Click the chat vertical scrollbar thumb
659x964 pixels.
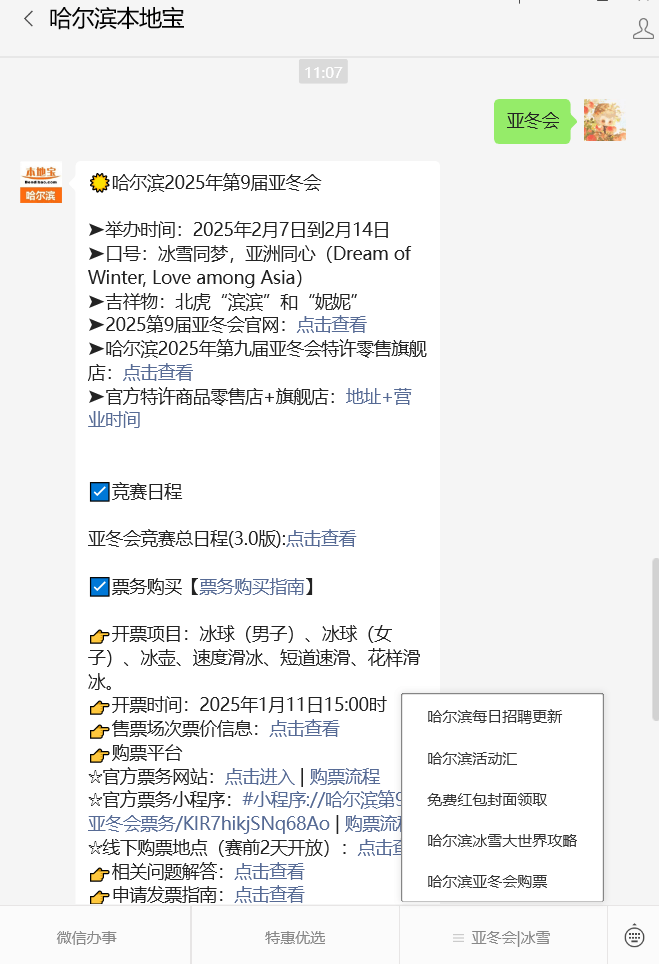(x=655, y=639)
